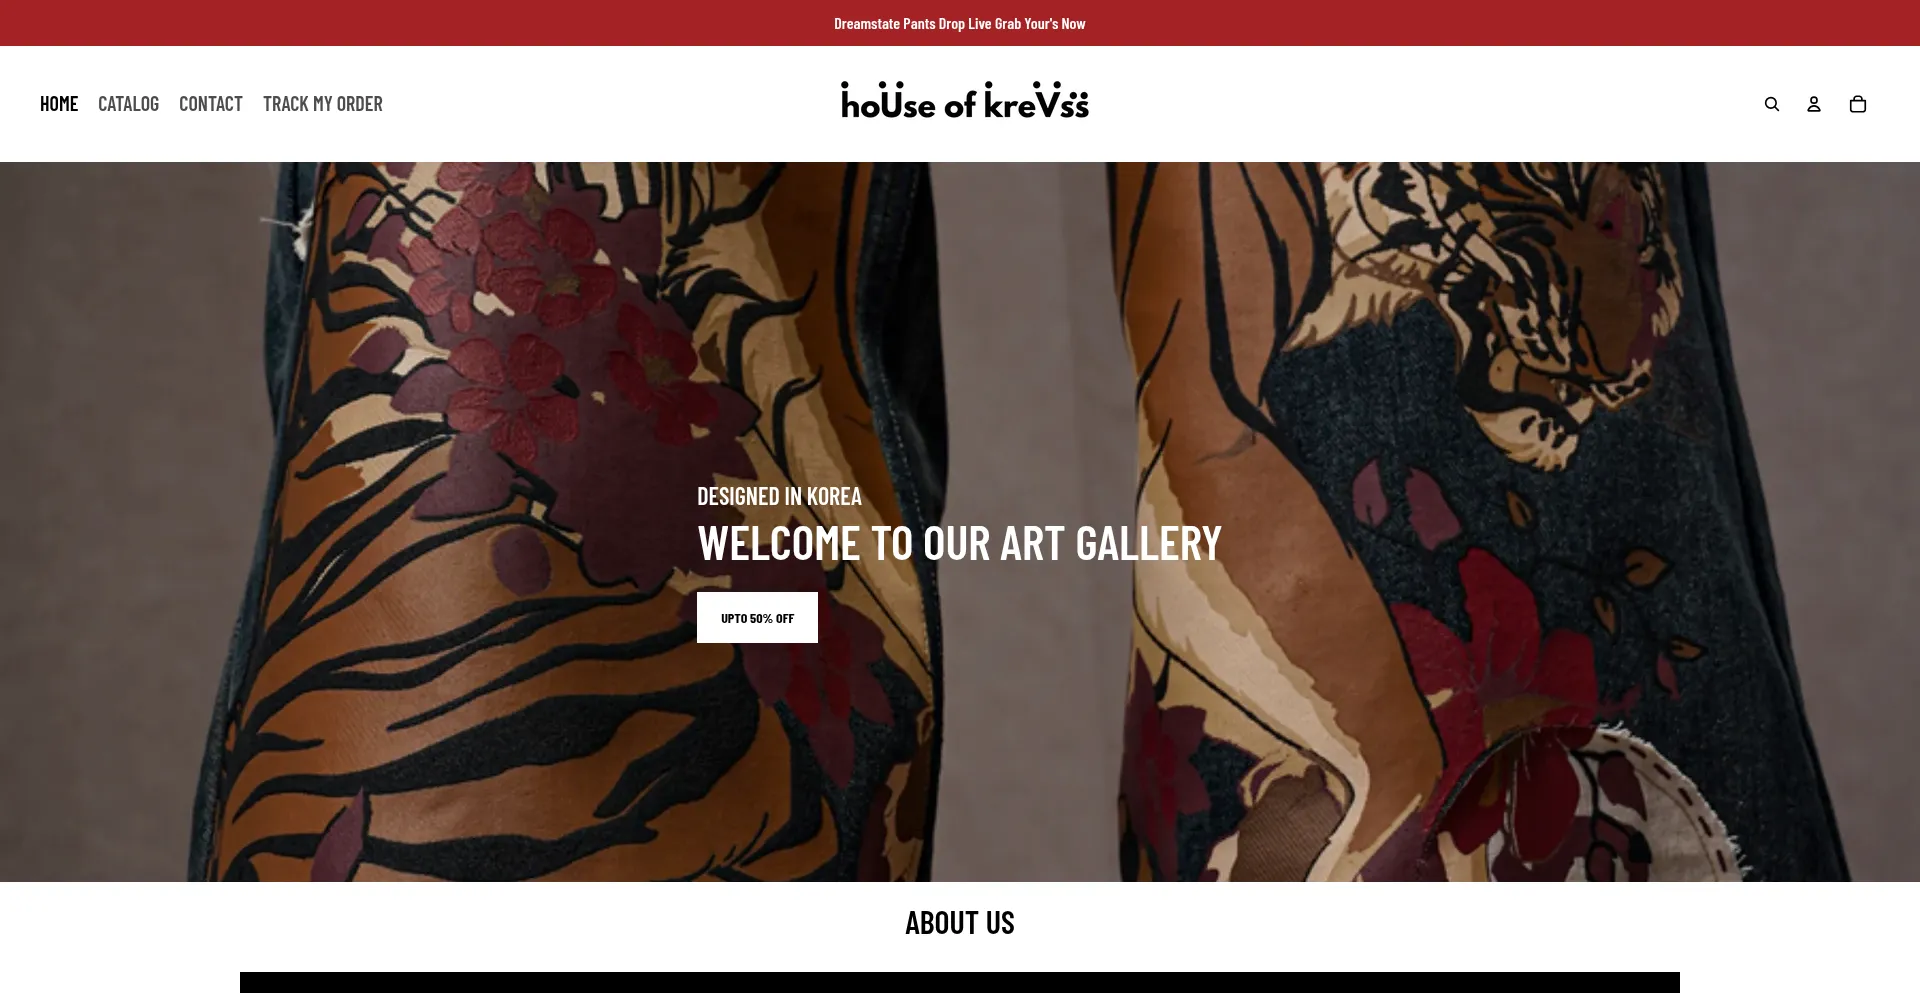
Task: Click the house of krevss logo
Action: 964,100
